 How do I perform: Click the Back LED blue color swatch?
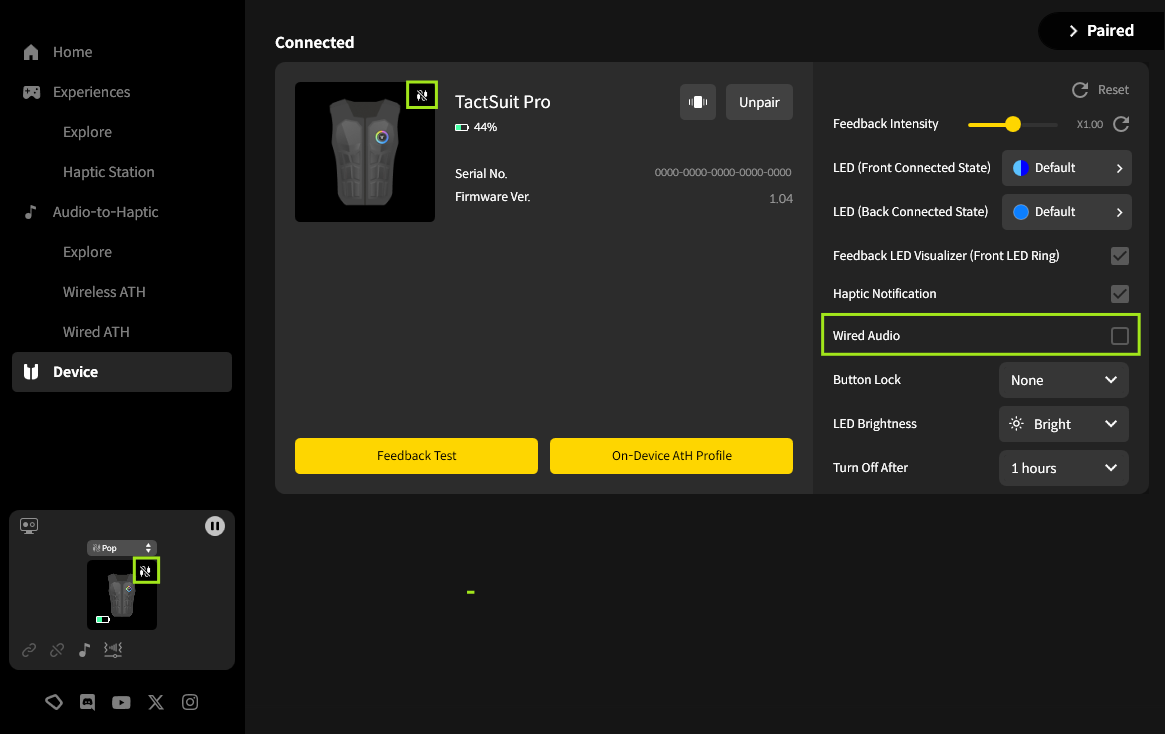click(1021, 212)
